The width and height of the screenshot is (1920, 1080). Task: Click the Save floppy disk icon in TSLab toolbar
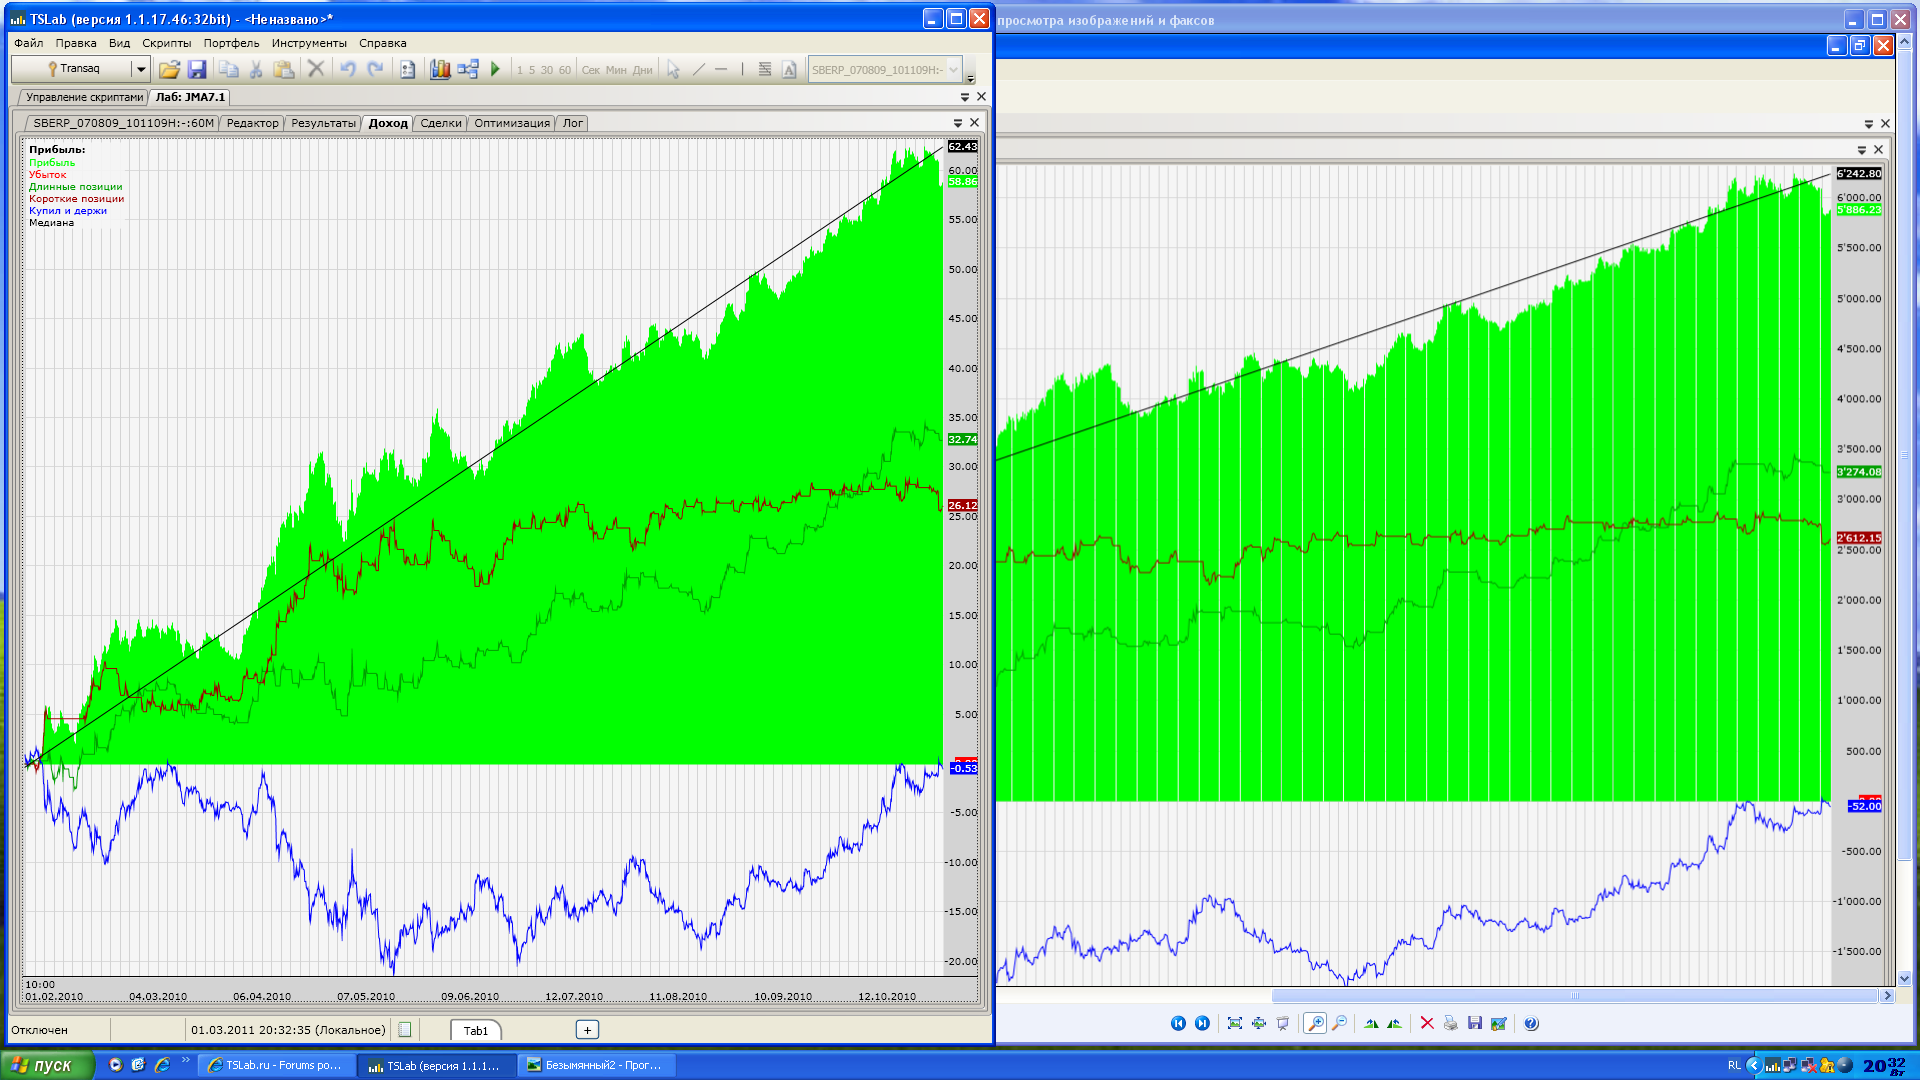point(197,69)
